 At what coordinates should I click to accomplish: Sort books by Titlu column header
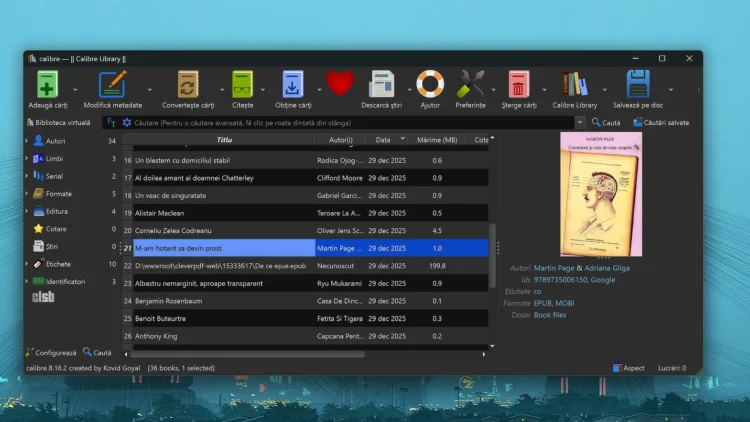click(x=224, y=140)
